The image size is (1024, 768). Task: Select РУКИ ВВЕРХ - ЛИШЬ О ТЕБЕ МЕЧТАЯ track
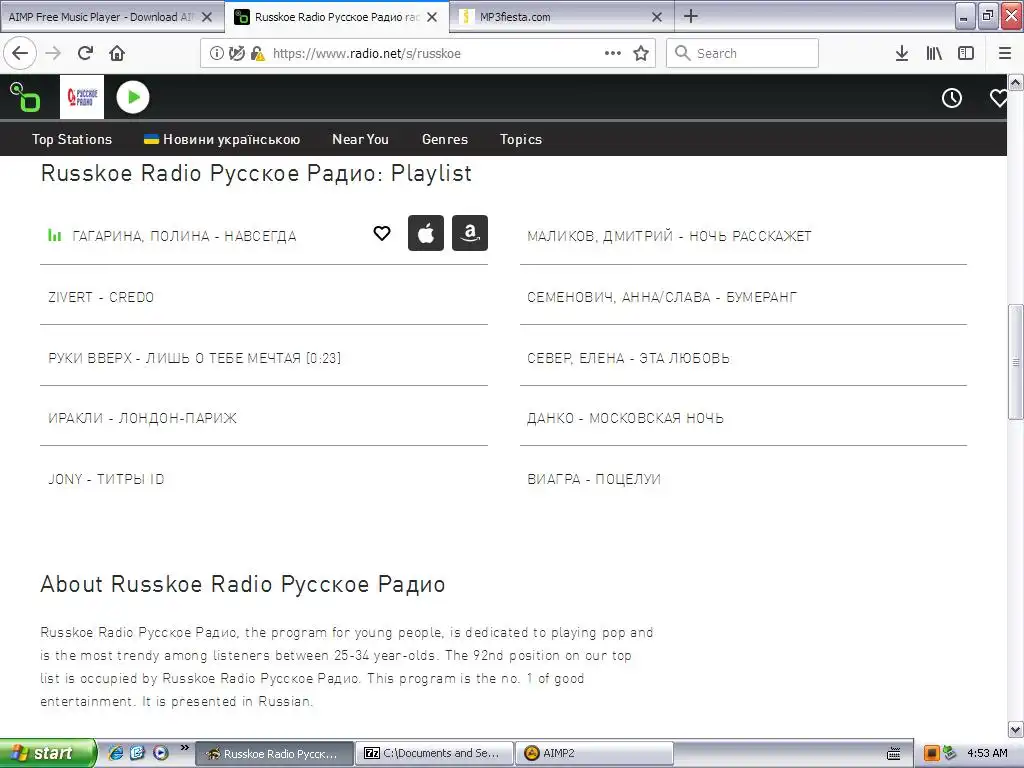(195, 358)
